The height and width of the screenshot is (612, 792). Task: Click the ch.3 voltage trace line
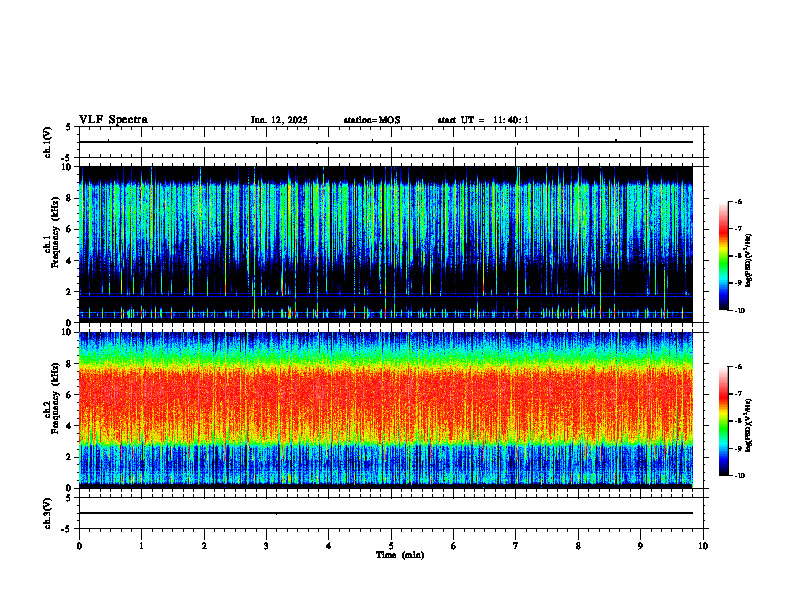tap(386, 513)
